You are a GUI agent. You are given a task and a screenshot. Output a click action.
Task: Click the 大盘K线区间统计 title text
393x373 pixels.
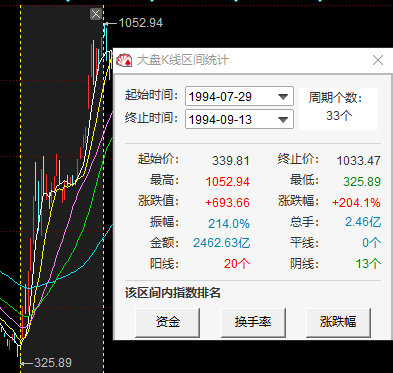pyautogui.click(x=183, y=60)
